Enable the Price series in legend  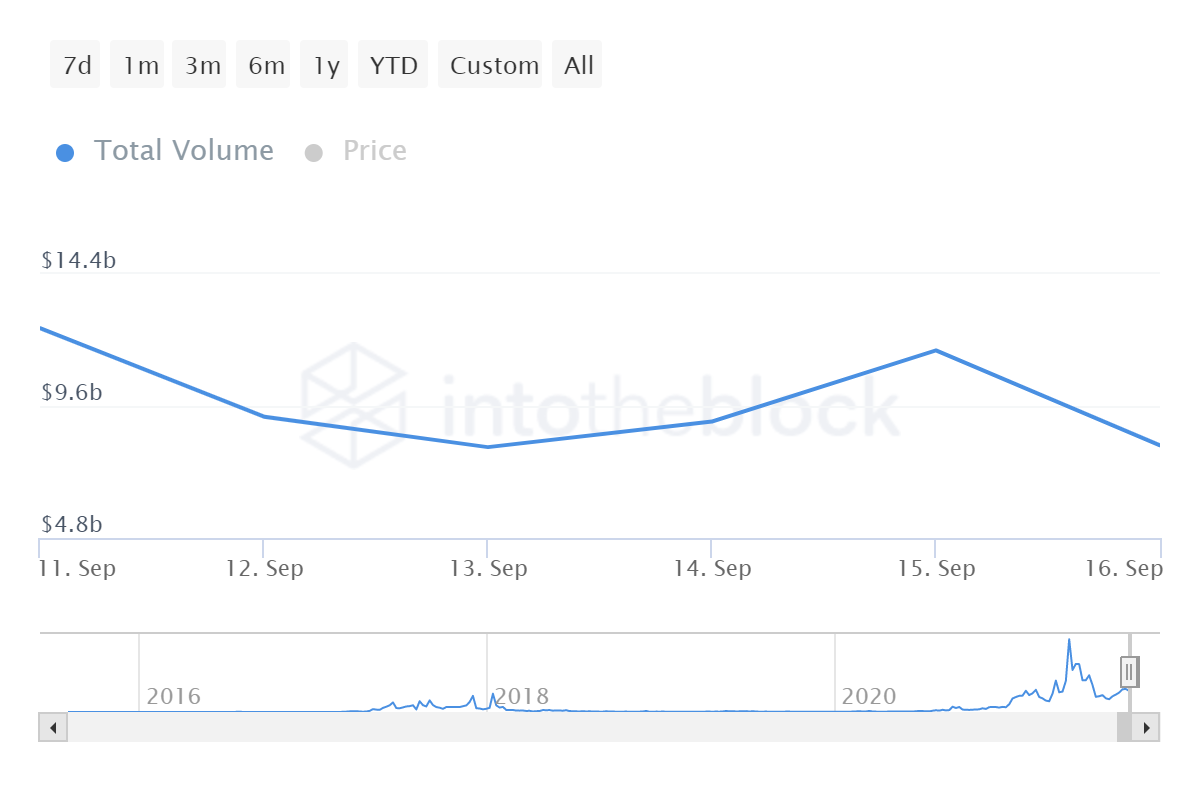(374, 151)
